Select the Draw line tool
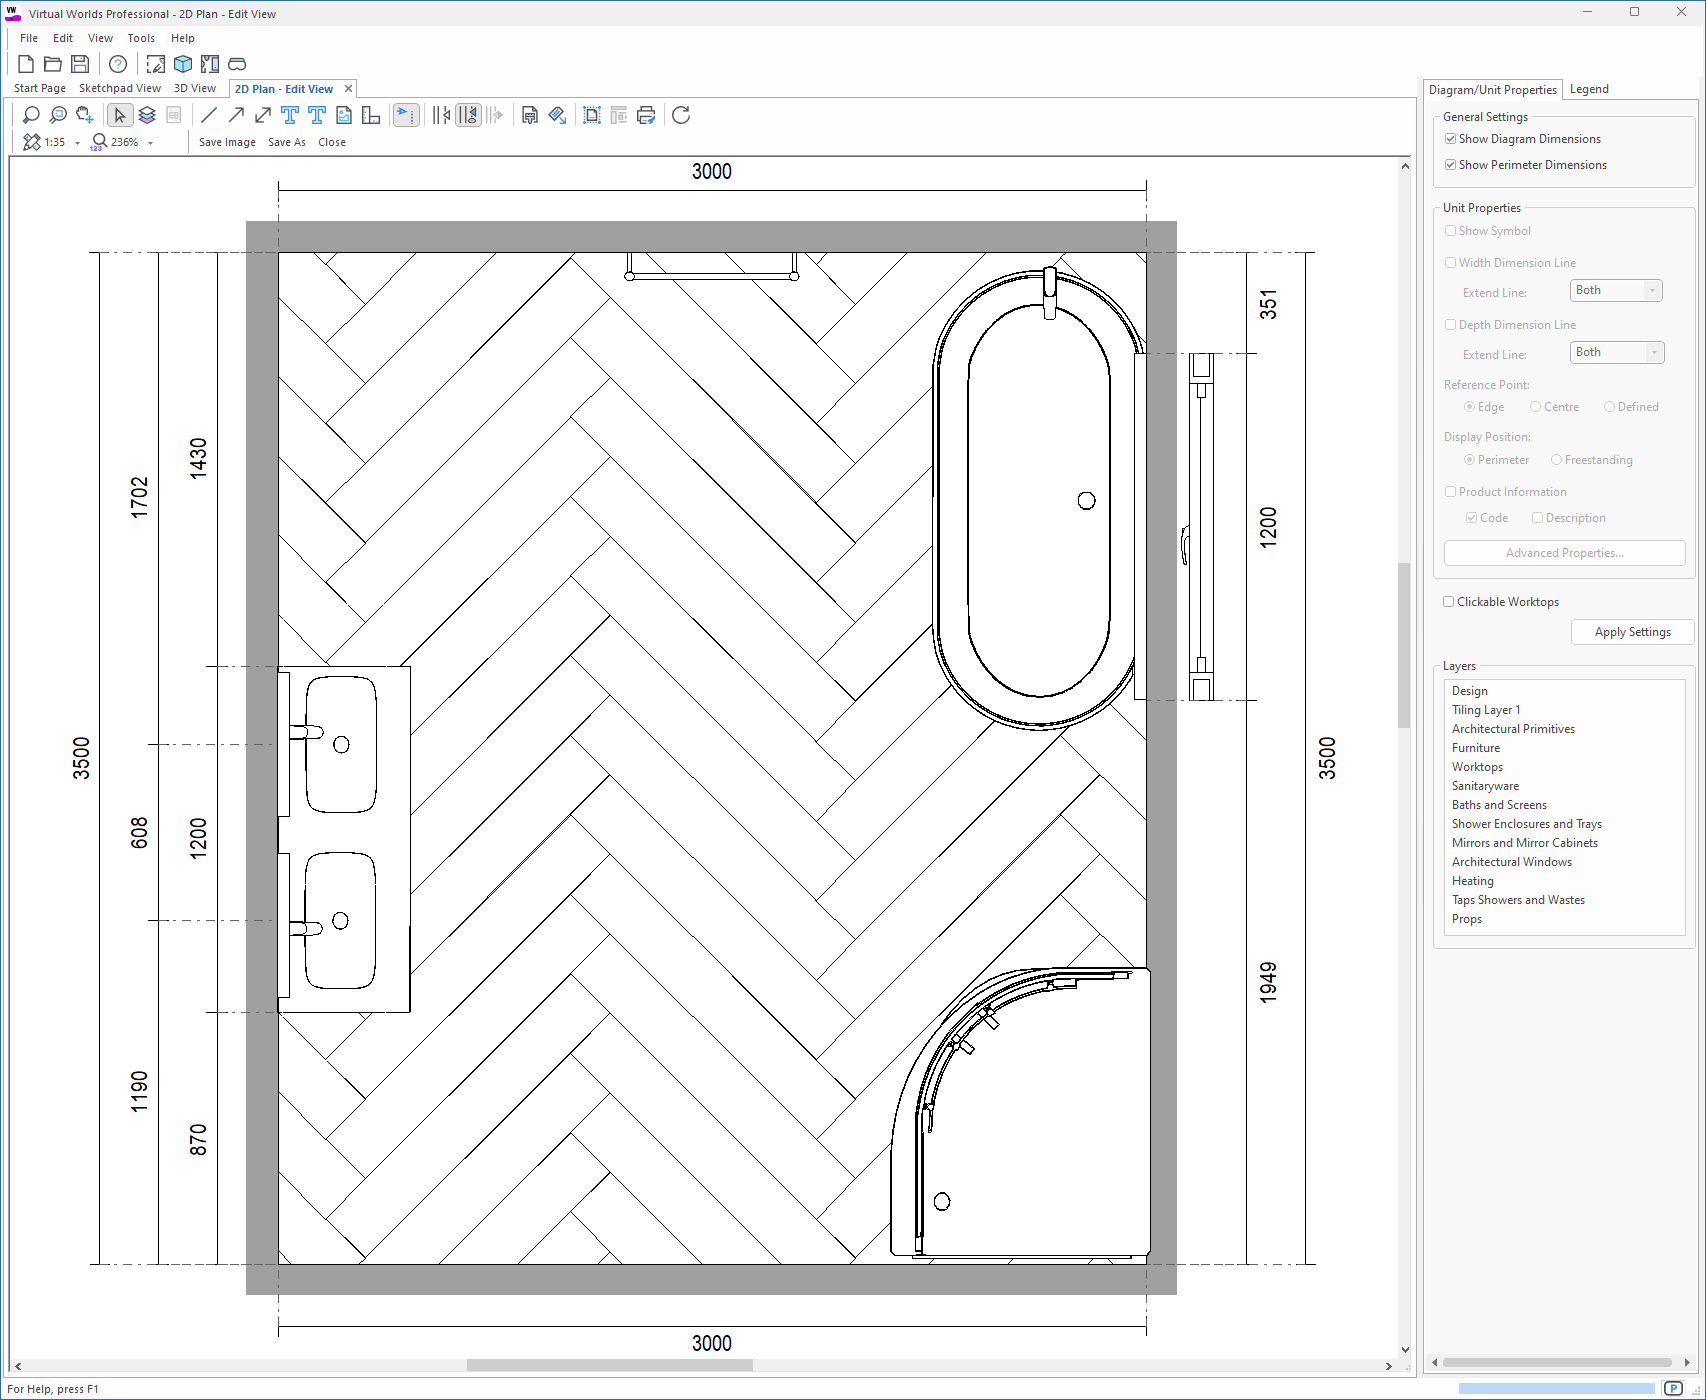The image size is (1706, 1400). click(209, 115)
